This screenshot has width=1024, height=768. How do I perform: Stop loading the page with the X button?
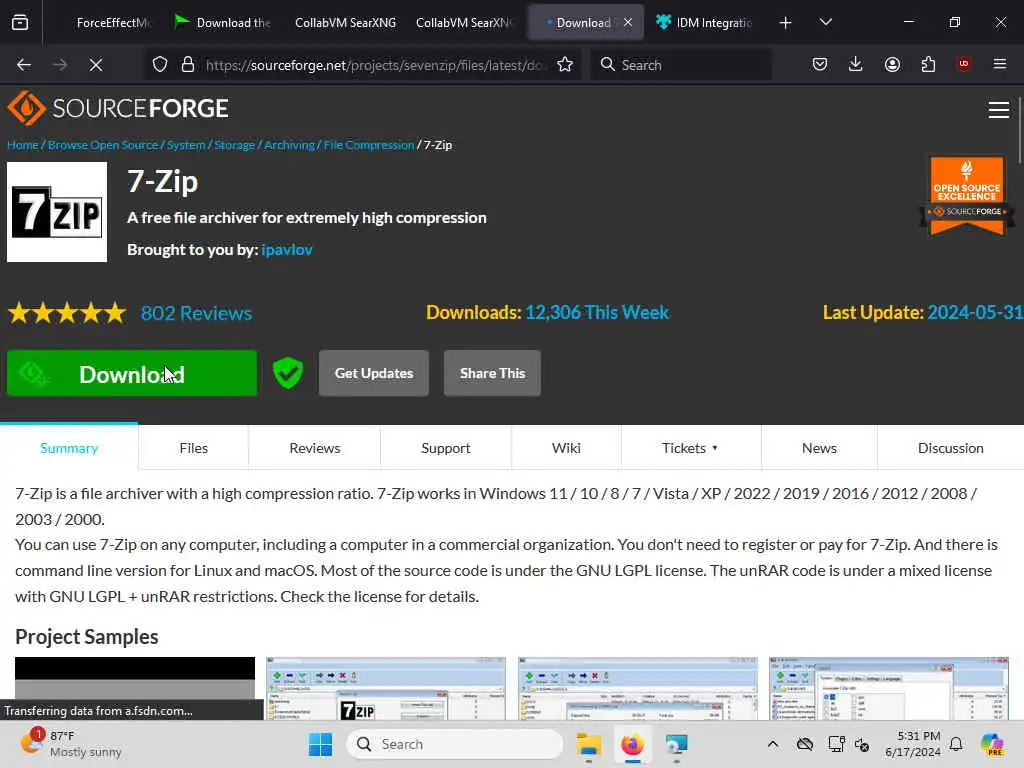pyautogui.click(x=95, y=65)
